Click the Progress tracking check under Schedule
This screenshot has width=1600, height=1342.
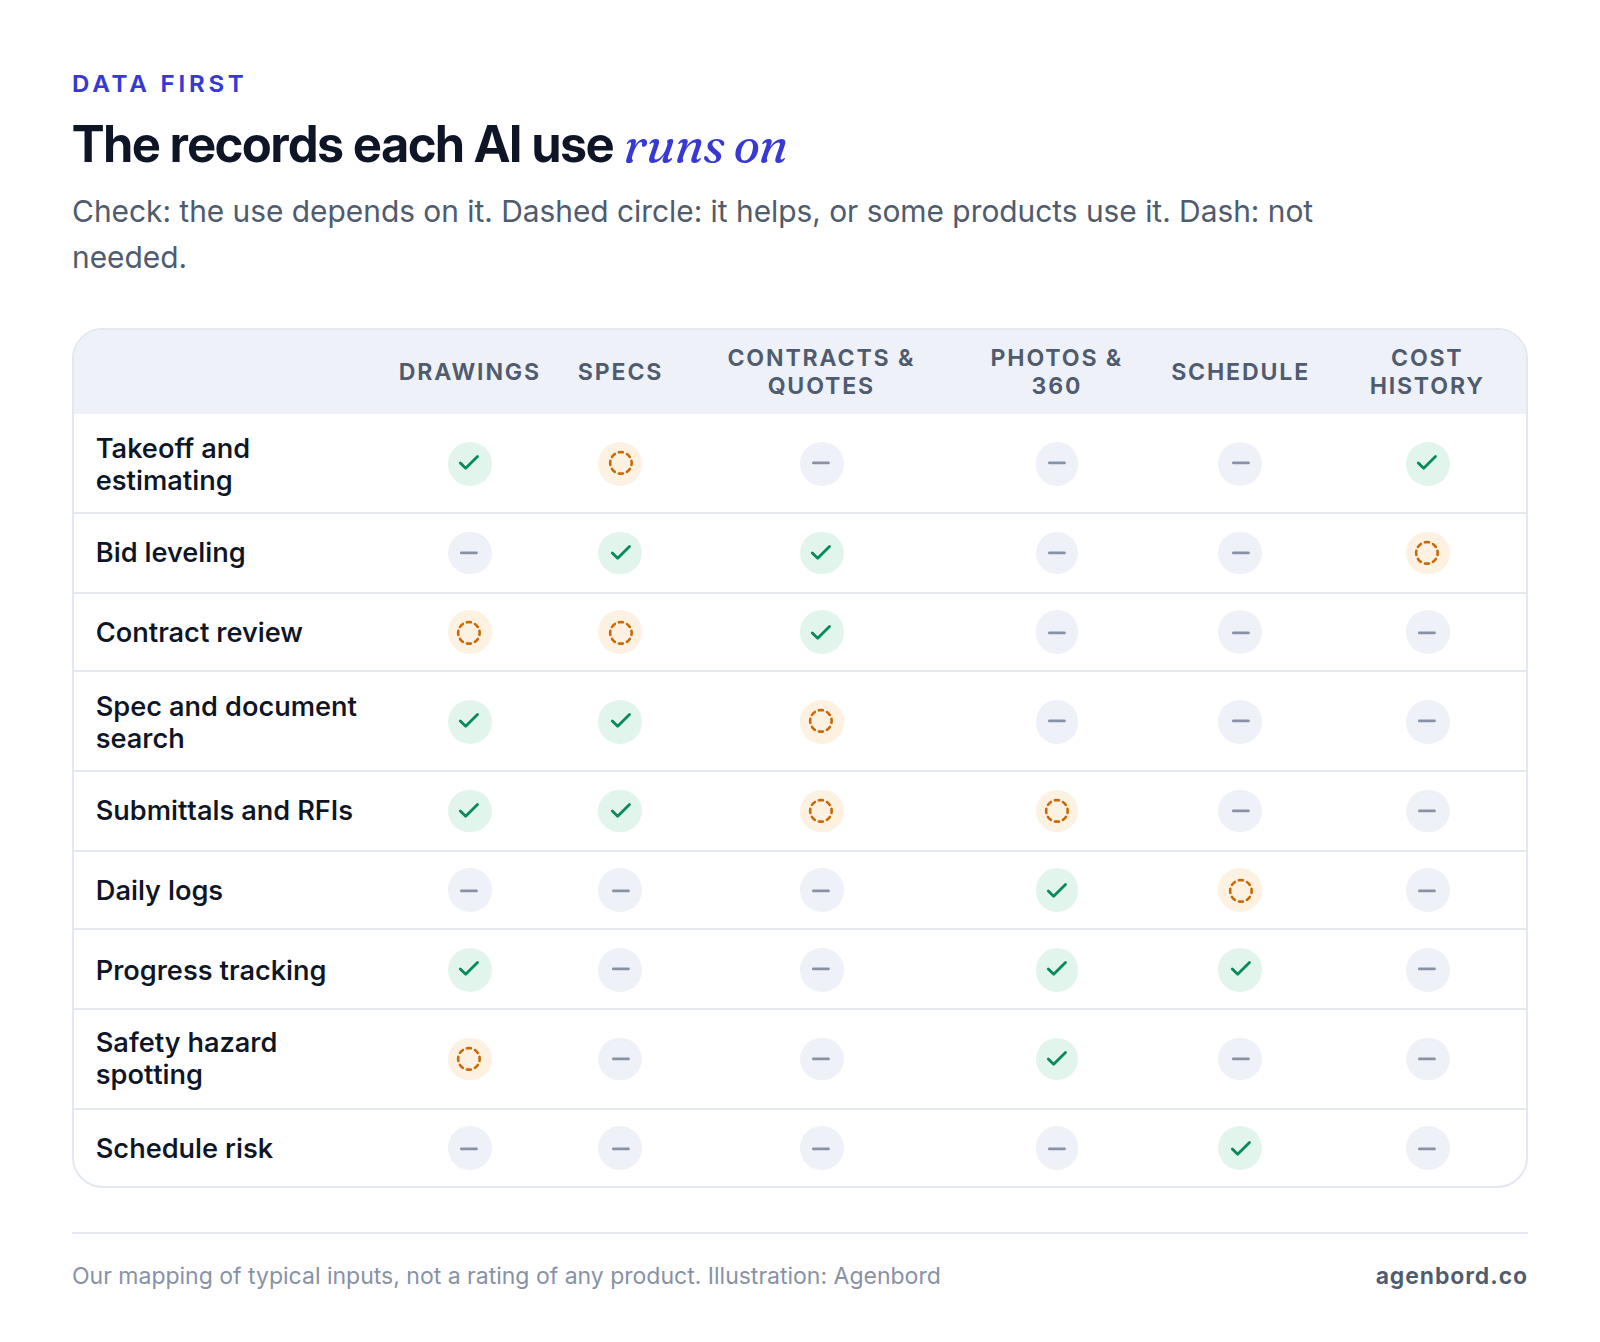pyautogui.click(x=1240, y=969)
